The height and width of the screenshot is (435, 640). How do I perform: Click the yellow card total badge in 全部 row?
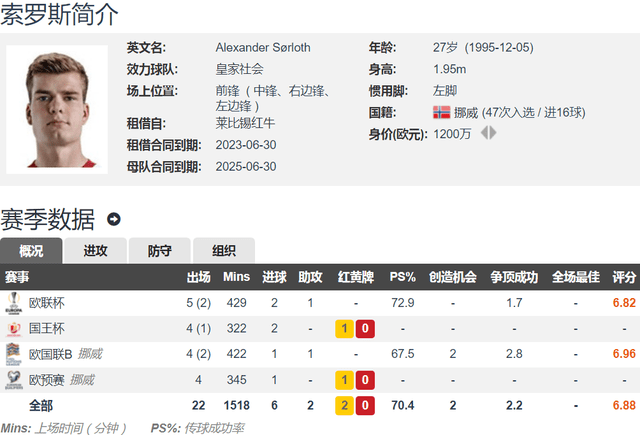[344, 406]
